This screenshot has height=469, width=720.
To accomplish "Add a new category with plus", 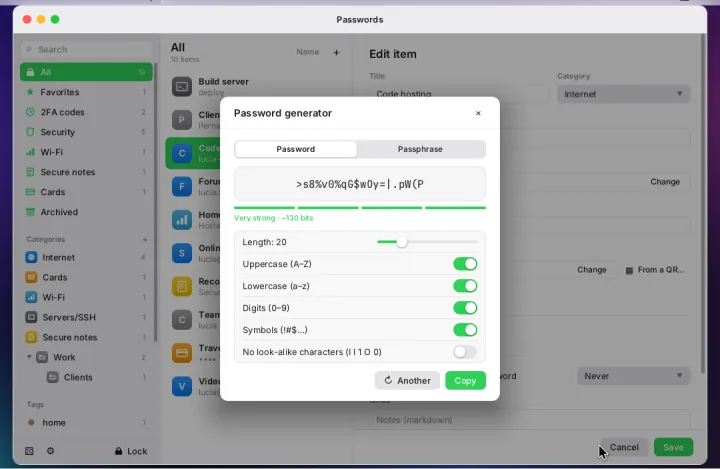I will pyautogui.click(x=145, y=239).
